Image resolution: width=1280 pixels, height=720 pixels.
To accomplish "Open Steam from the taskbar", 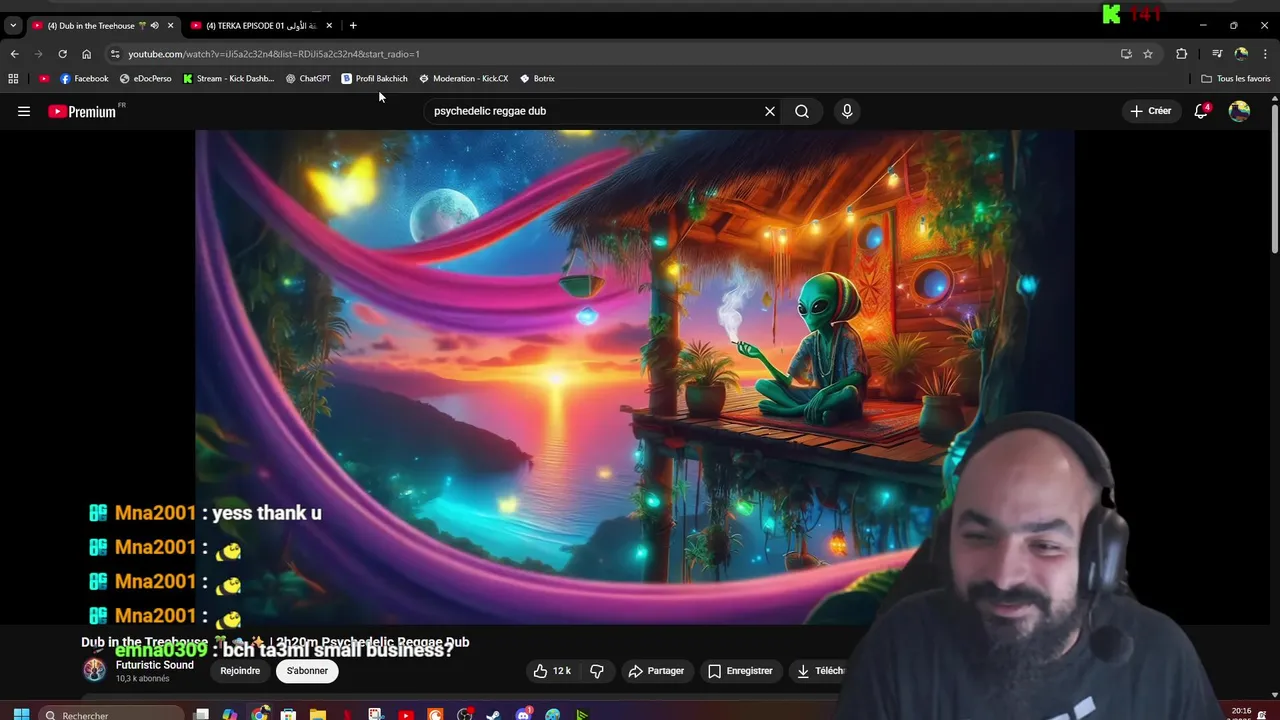I will (493, 714).
